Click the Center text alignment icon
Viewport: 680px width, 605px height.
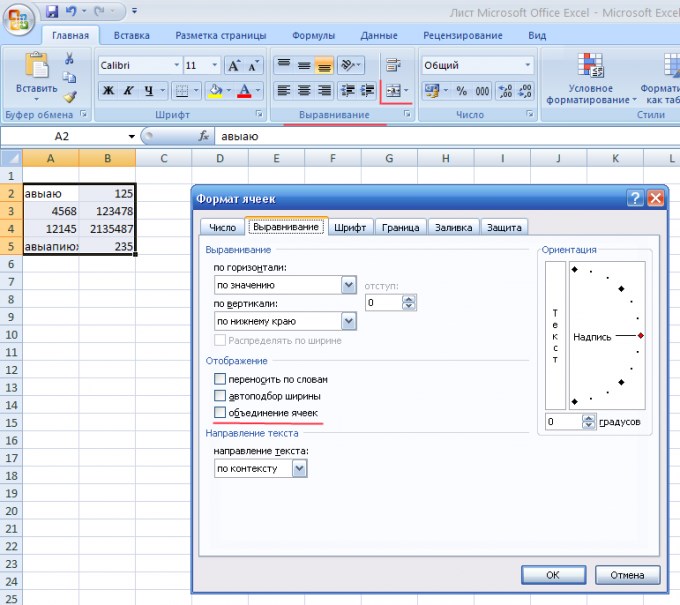point(304,91)
